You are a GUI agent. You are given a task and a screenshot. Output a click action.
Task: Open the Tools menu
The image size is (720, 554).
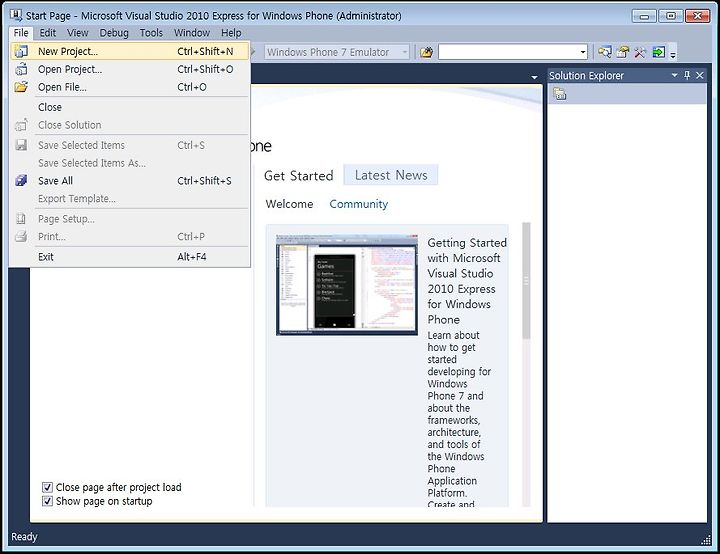(x=151, y=33)
